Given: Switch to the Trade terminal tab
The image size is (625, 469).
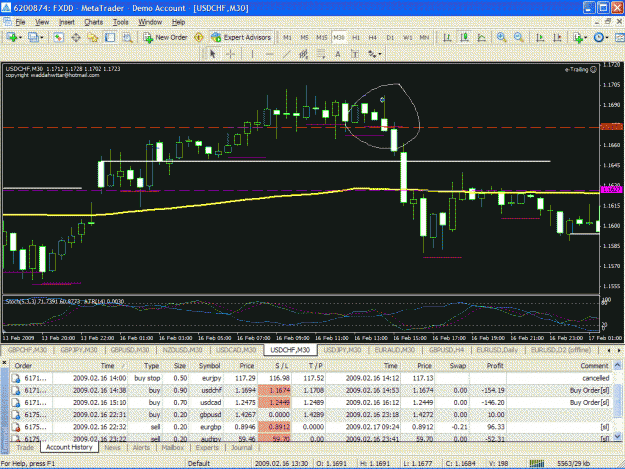Looking at the screenshot, I should click(25, 447).
